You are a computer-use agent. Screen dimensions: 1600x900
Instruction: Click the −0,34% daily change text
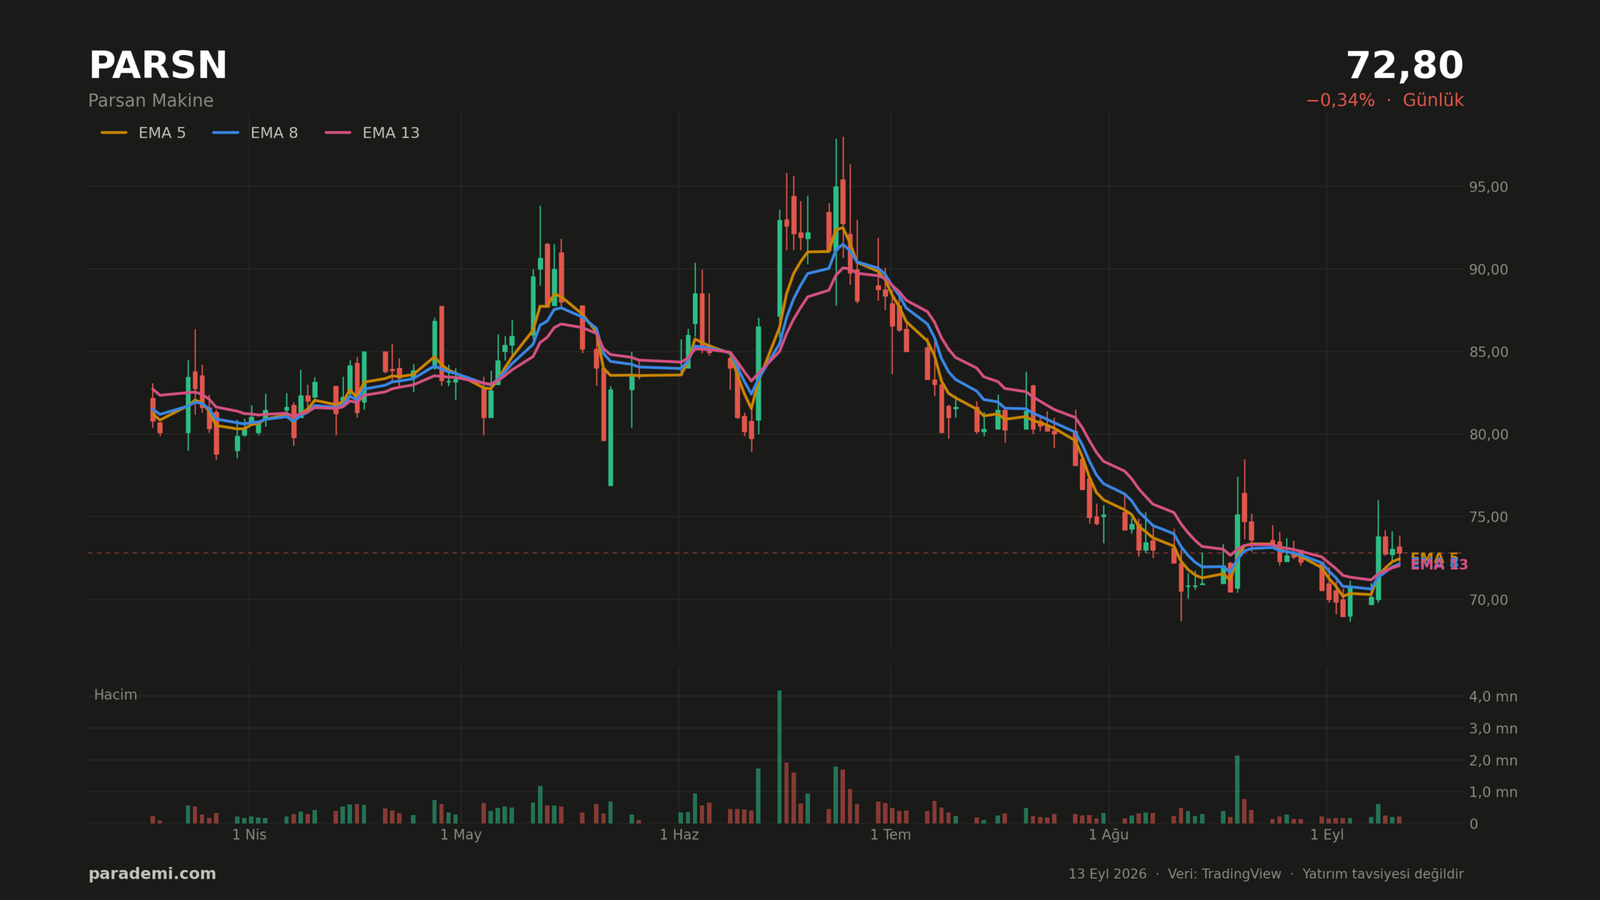coord(1340,101)
